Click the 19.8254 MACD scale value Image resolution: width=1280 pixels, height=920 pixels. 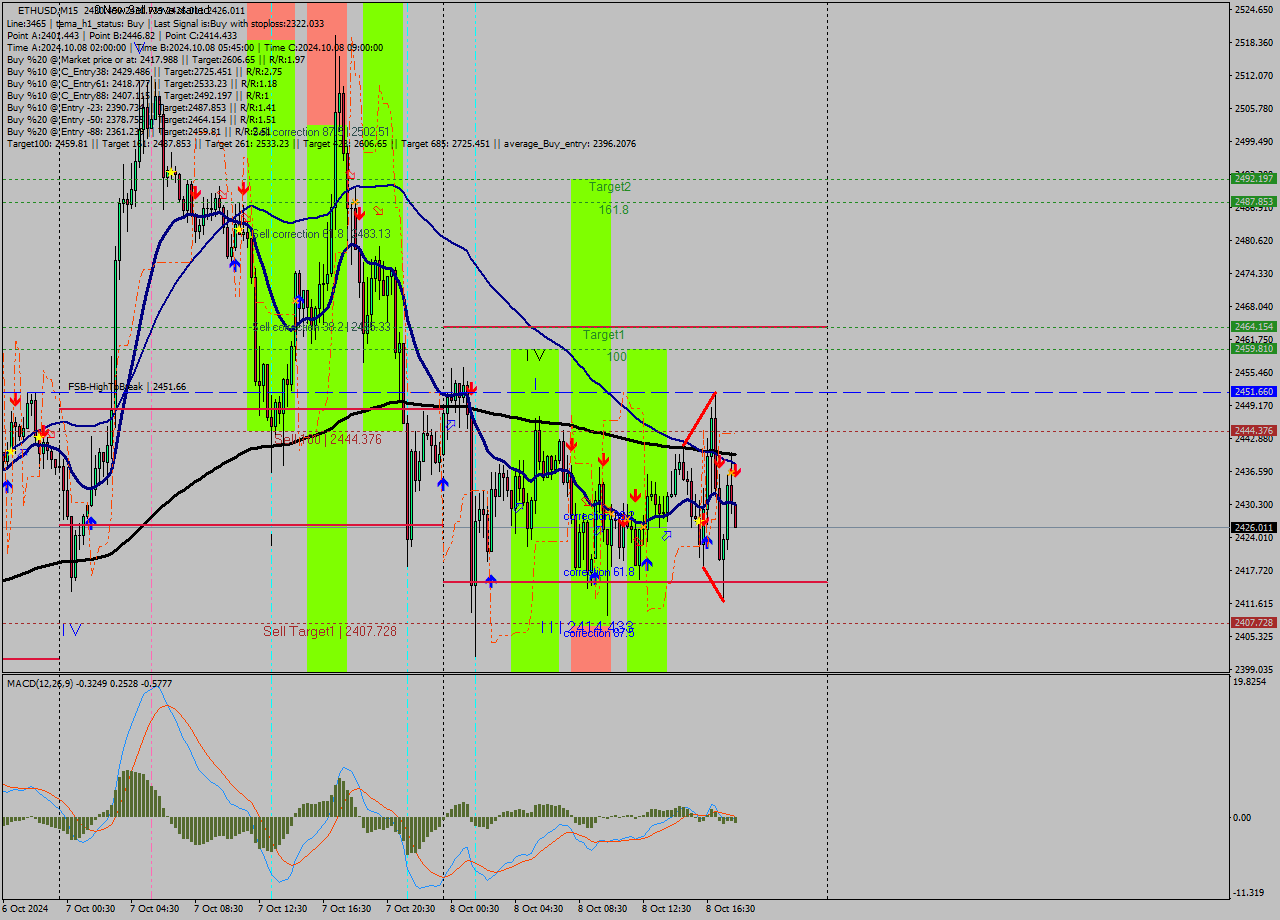point(1251,681)
